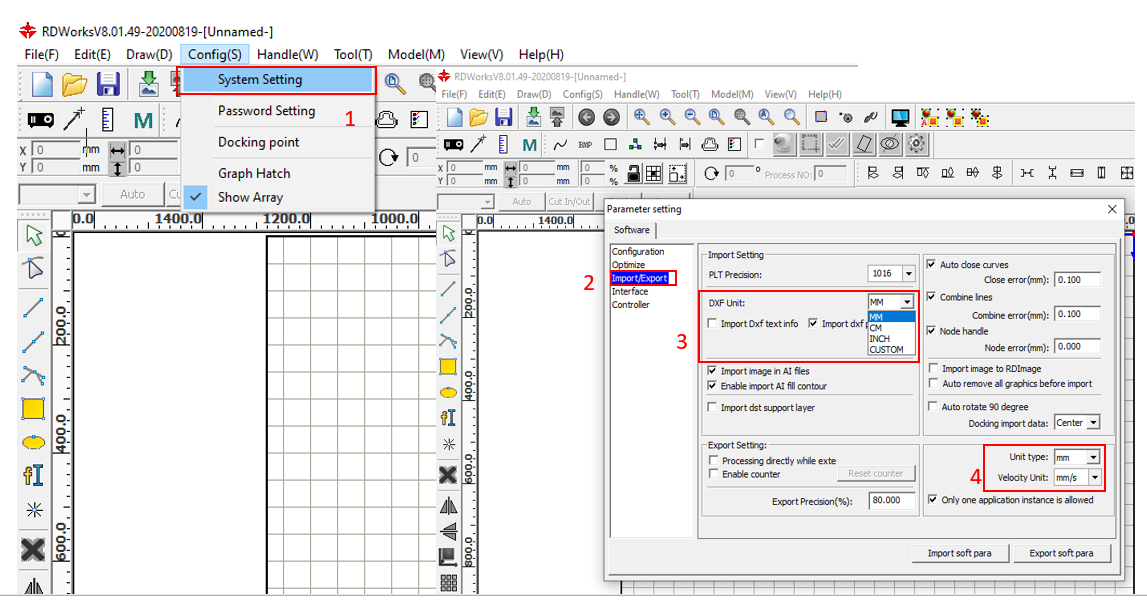The height and width of the screenshot is (600, 1147).
Task: Click the large M icon in the Config-menu window
Action: coord(143,120)
